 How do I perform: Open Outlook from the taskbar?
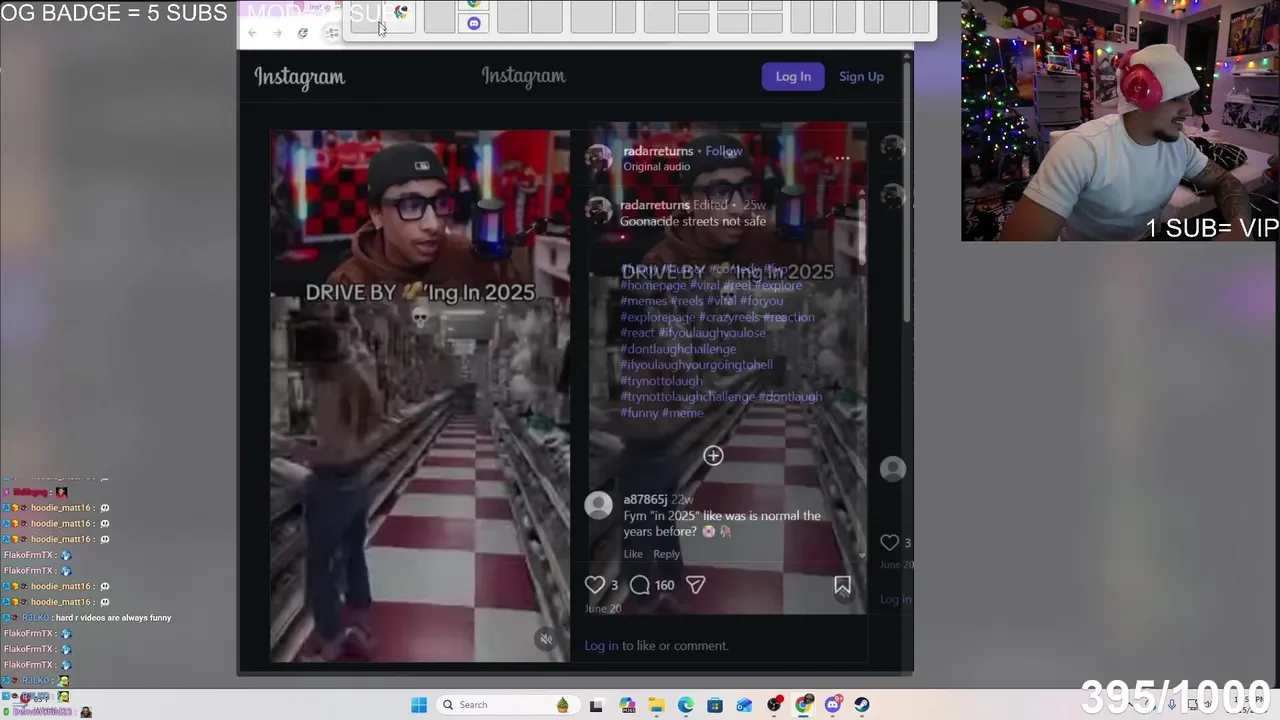[744, 705]
